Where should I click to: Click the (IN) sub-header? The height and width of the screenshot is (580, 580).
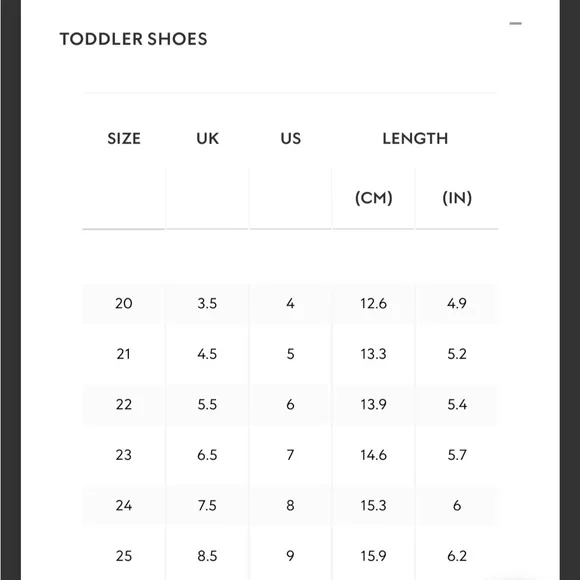tap(457, 198)
